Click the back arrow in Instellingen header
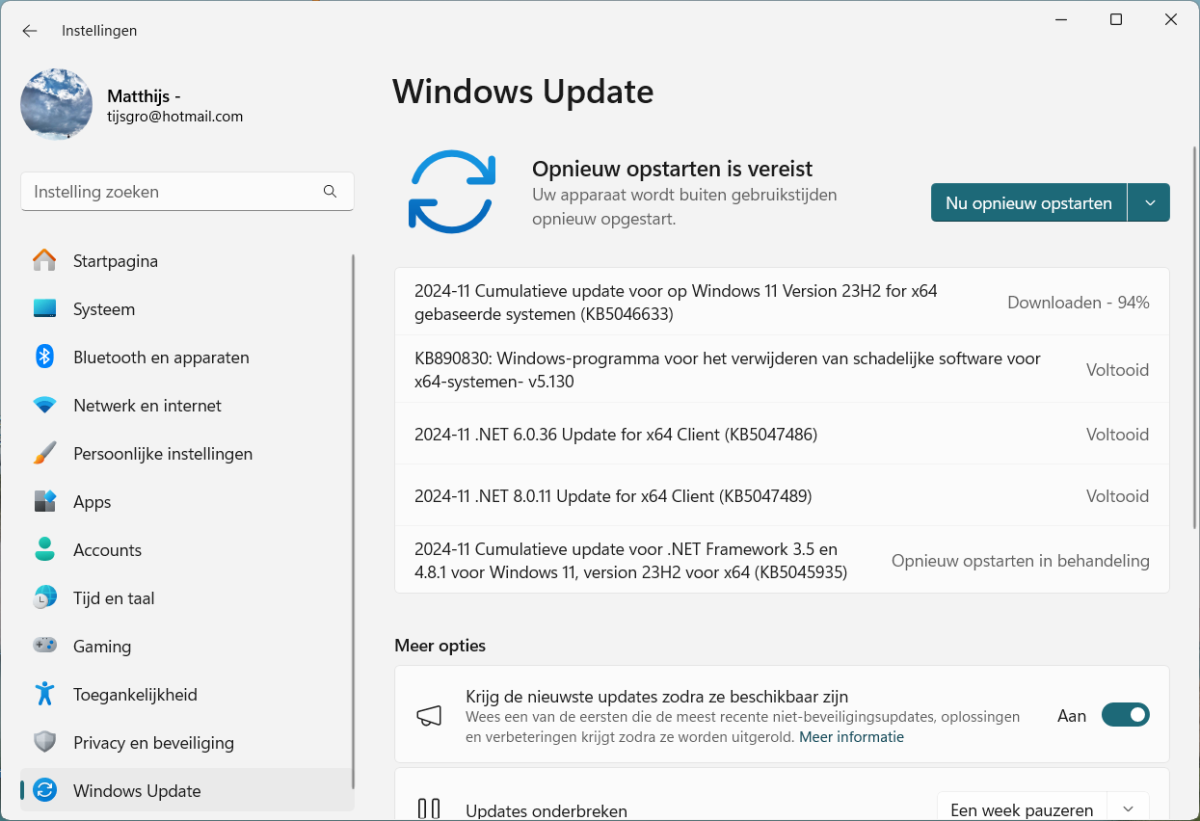This screenshot has height=821, width=1200. [30, 31]
